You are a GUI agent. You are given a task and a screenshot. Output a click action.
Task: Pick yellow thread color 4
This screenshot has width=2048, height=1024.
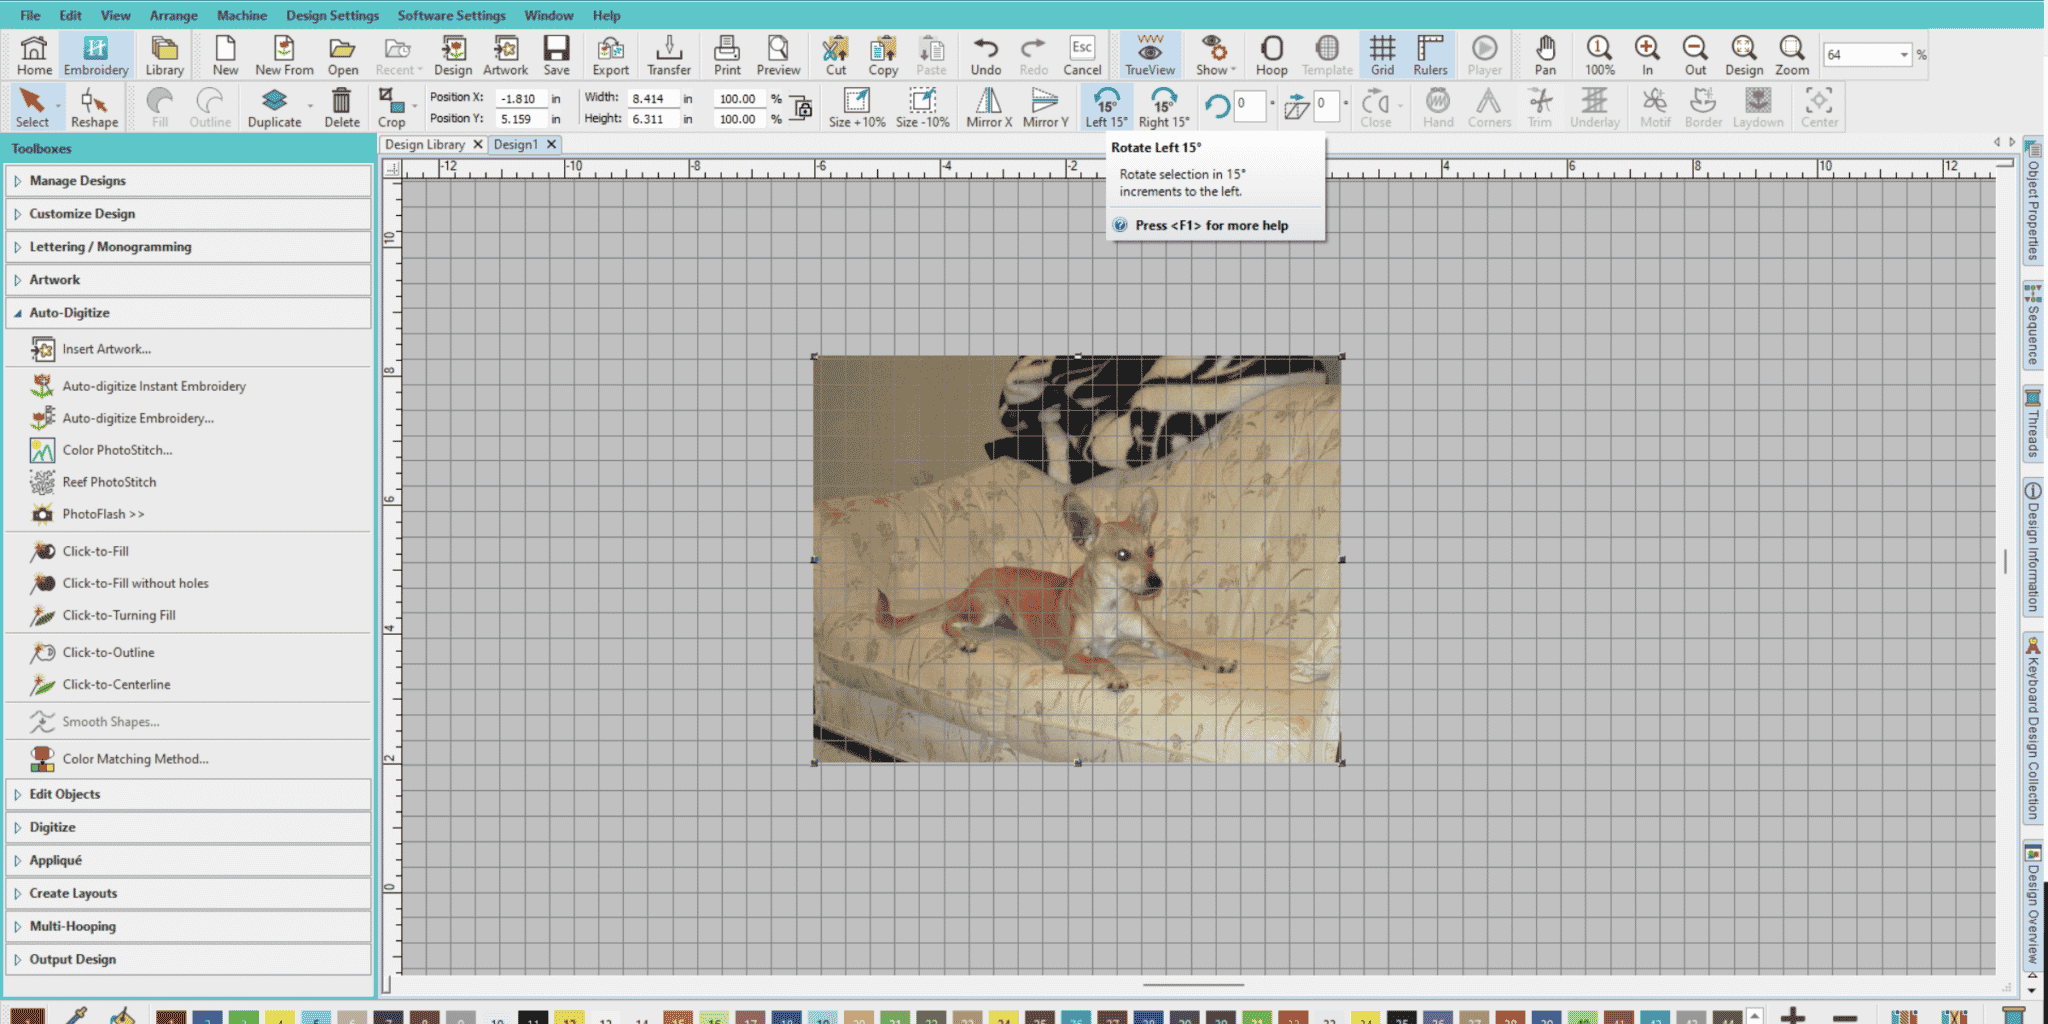(279, 1017)
